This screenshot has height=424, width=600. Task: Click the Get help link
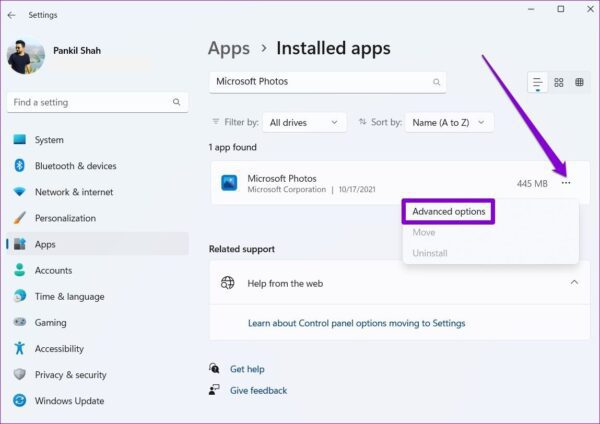[x=247, y=369]
